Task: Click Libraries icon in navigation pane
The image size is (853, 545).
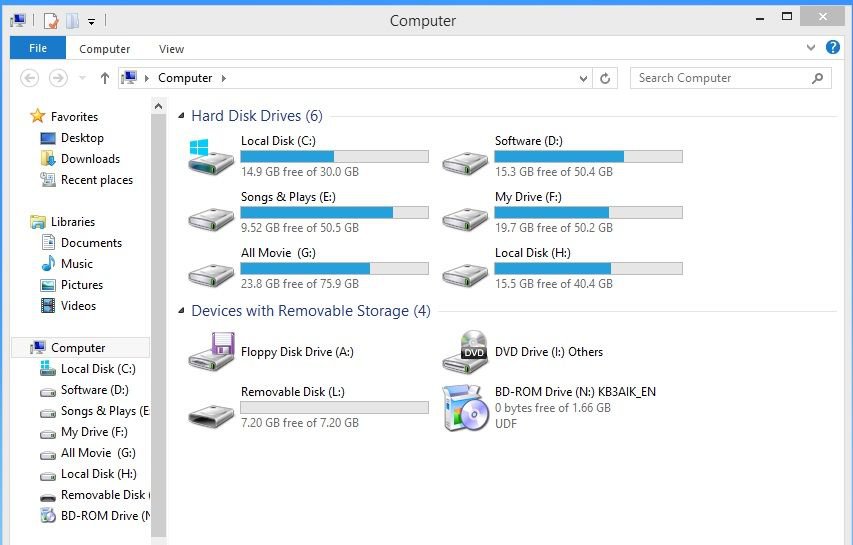Action: coord(38,222)
